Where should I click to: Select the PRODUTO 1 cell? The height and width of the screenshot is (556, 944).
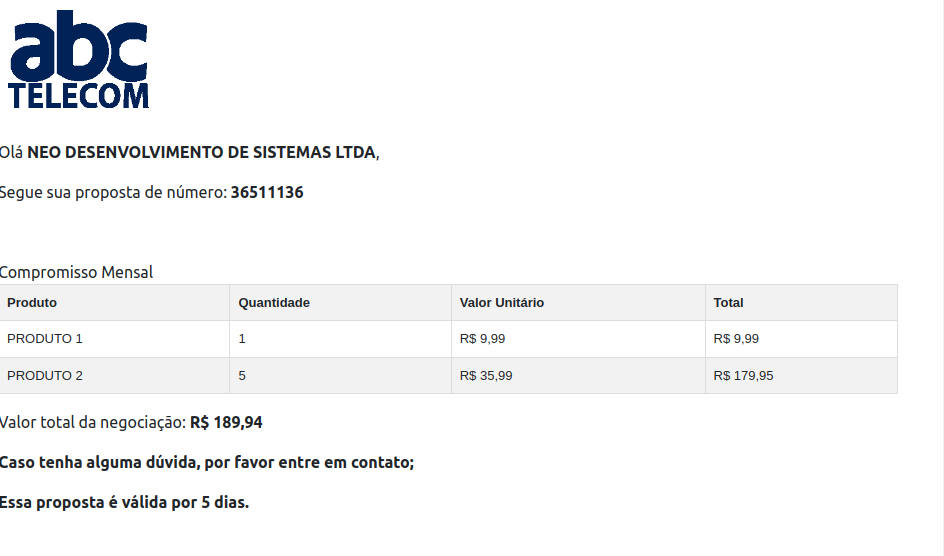[45, 339]
